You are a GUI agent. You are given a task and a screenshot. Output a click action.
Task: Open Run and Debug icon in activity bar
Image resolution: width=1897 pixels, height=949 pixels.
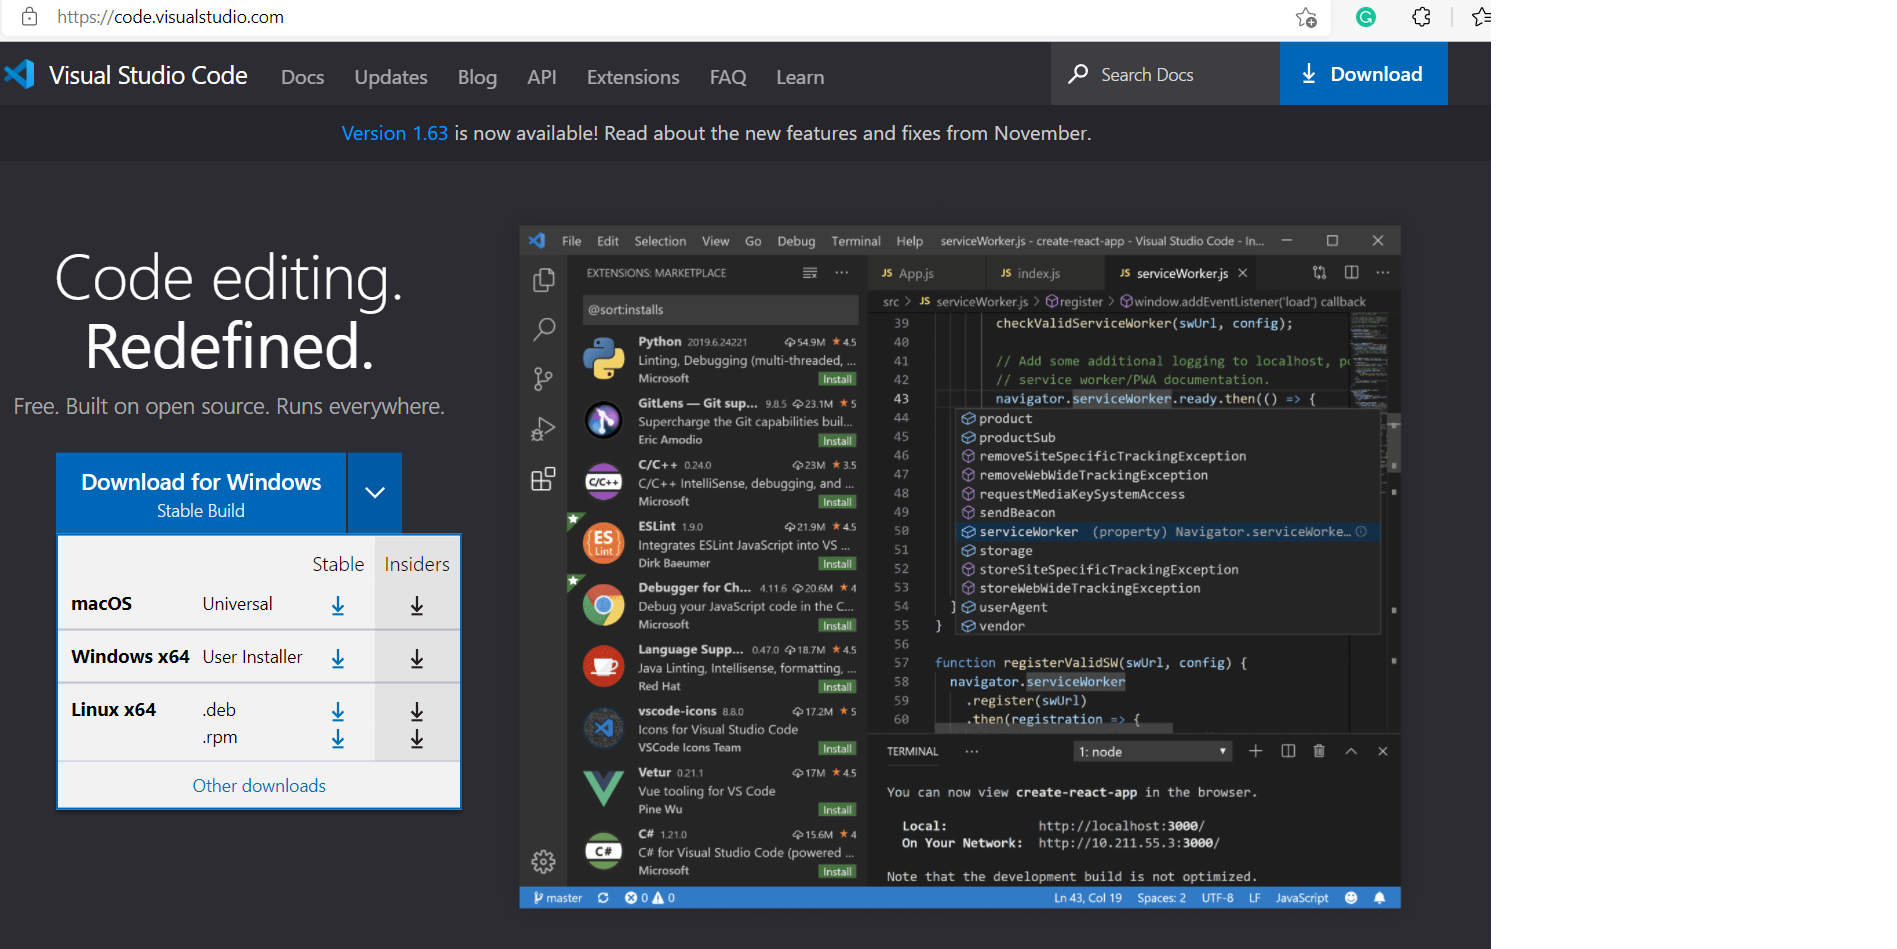543,429
